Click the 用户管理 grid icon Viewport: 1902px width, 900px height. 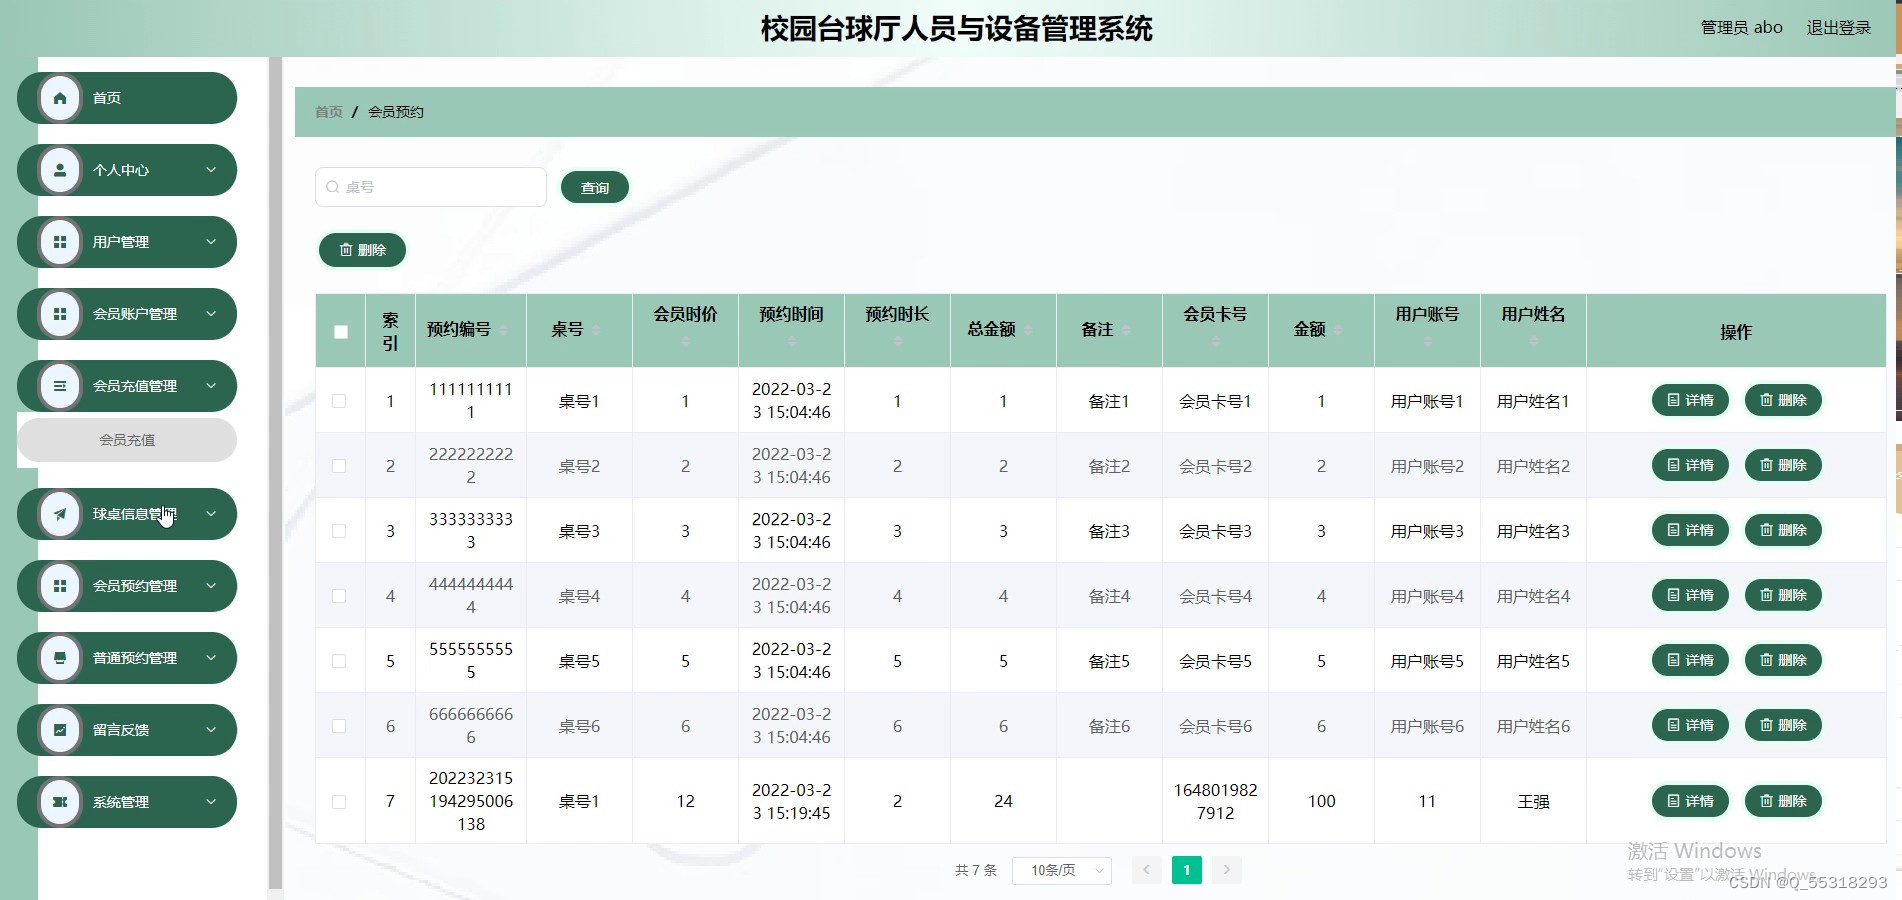pyautogui.click(x=59, y=242)
